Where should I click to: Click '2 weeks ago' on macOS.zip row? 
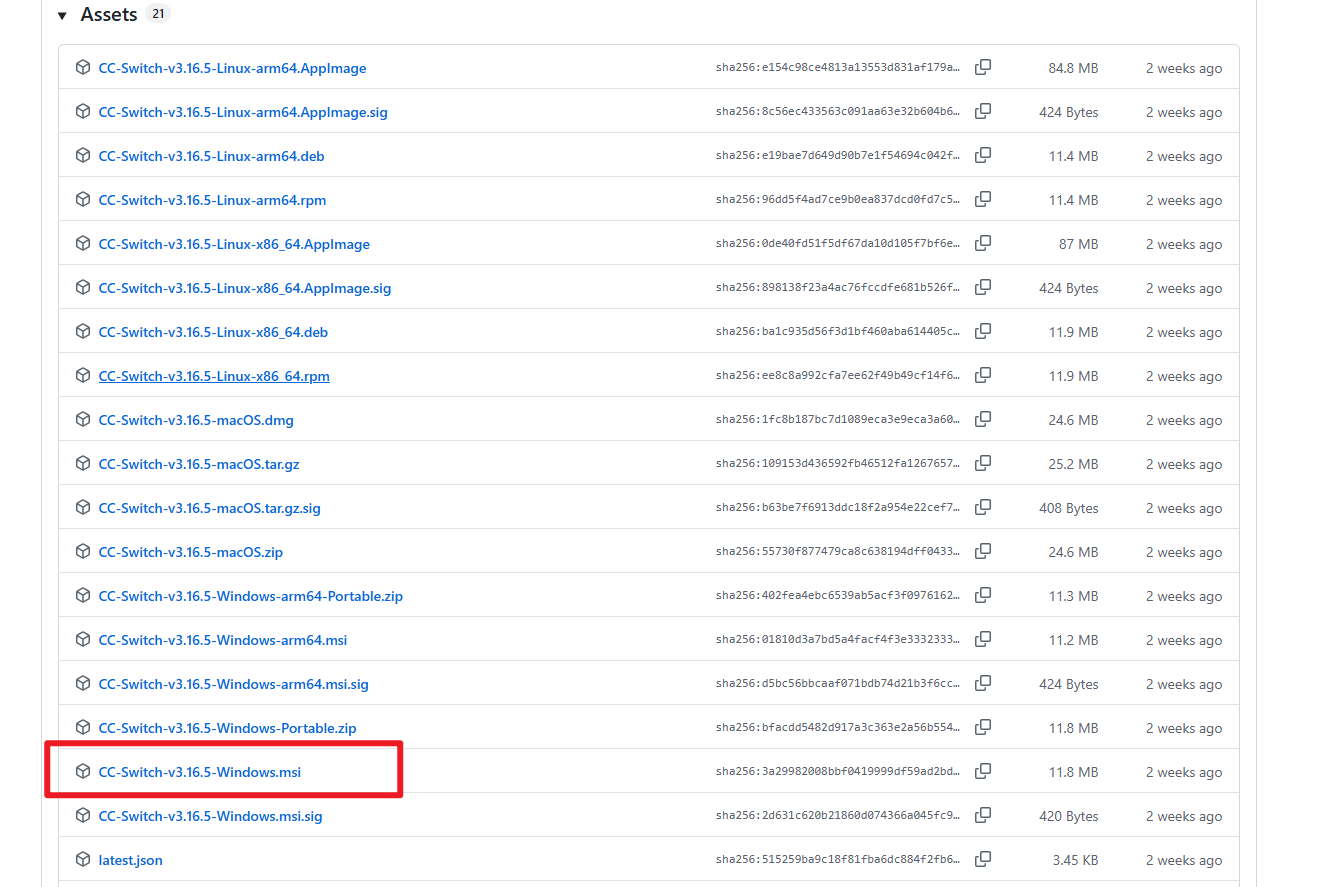point(1184,552)
